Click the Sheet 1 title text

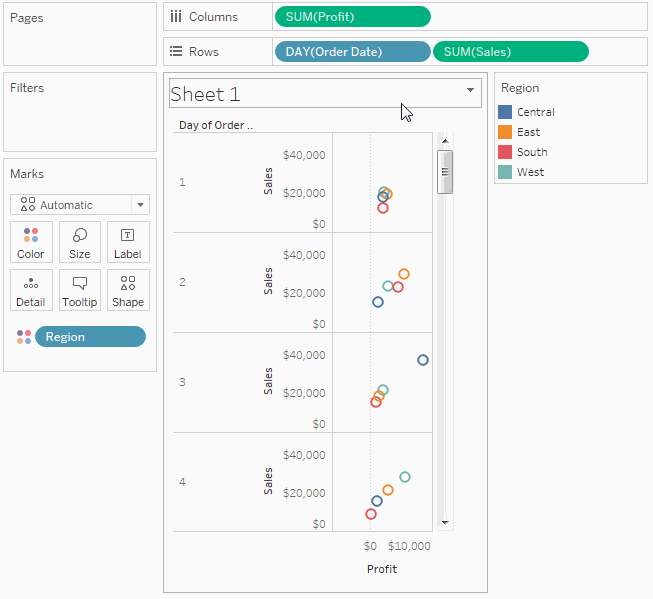click(x=205, y=94)
